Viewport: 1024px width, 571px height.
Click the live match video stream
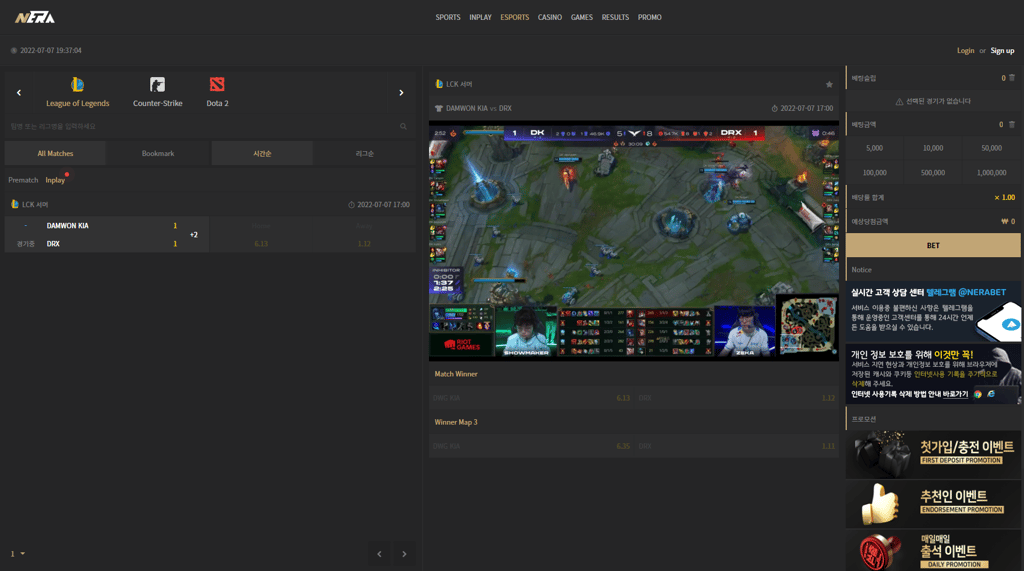[633, 240]
